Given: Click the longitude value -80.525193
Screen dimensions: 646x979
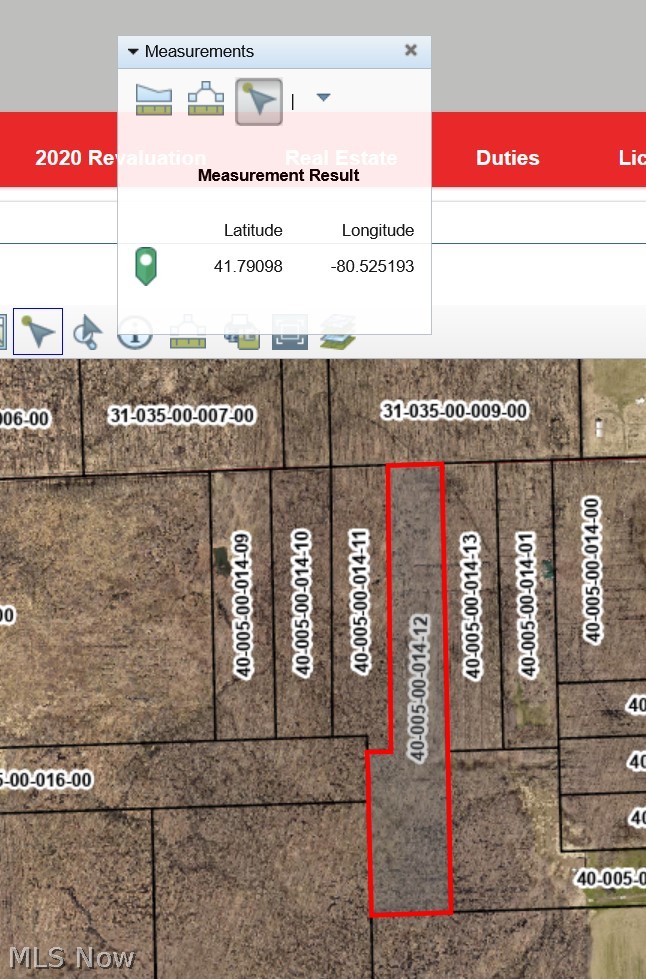Looking at the screenshot, I should click(x=373, y=266).
